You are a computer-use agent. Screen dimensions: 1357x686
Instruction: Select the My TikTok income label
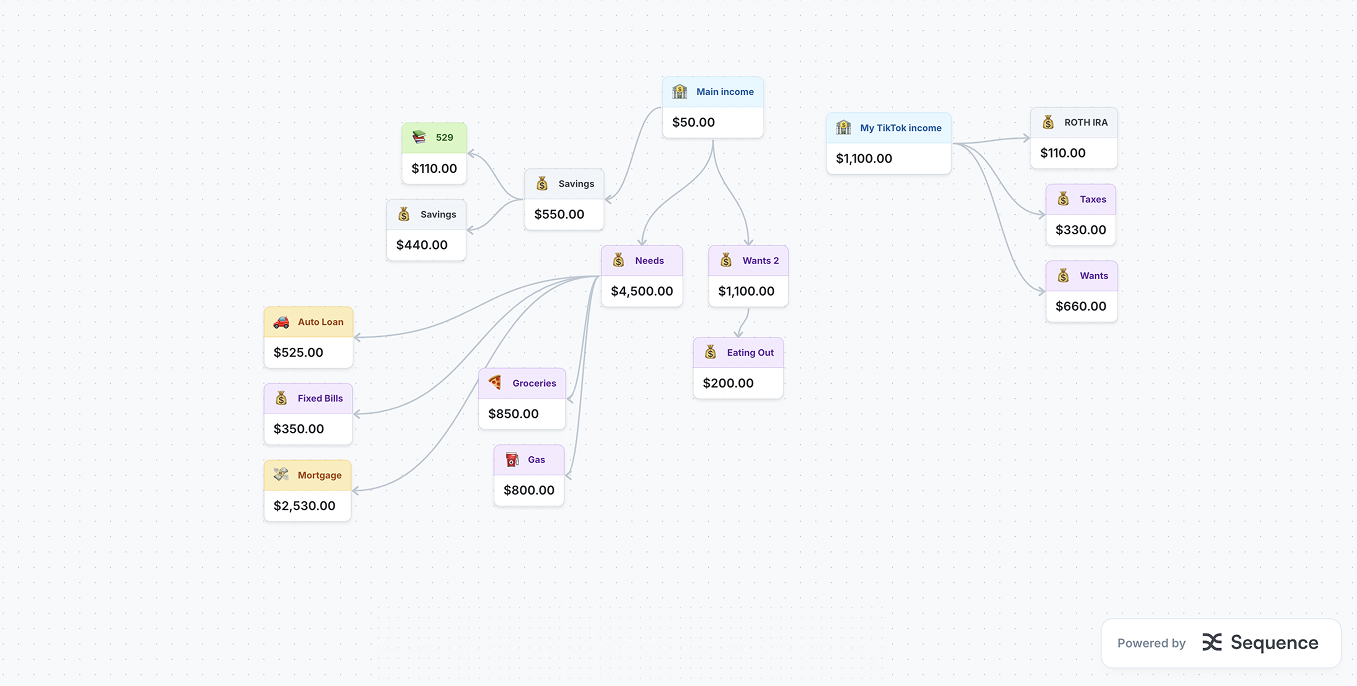point(901,128)
